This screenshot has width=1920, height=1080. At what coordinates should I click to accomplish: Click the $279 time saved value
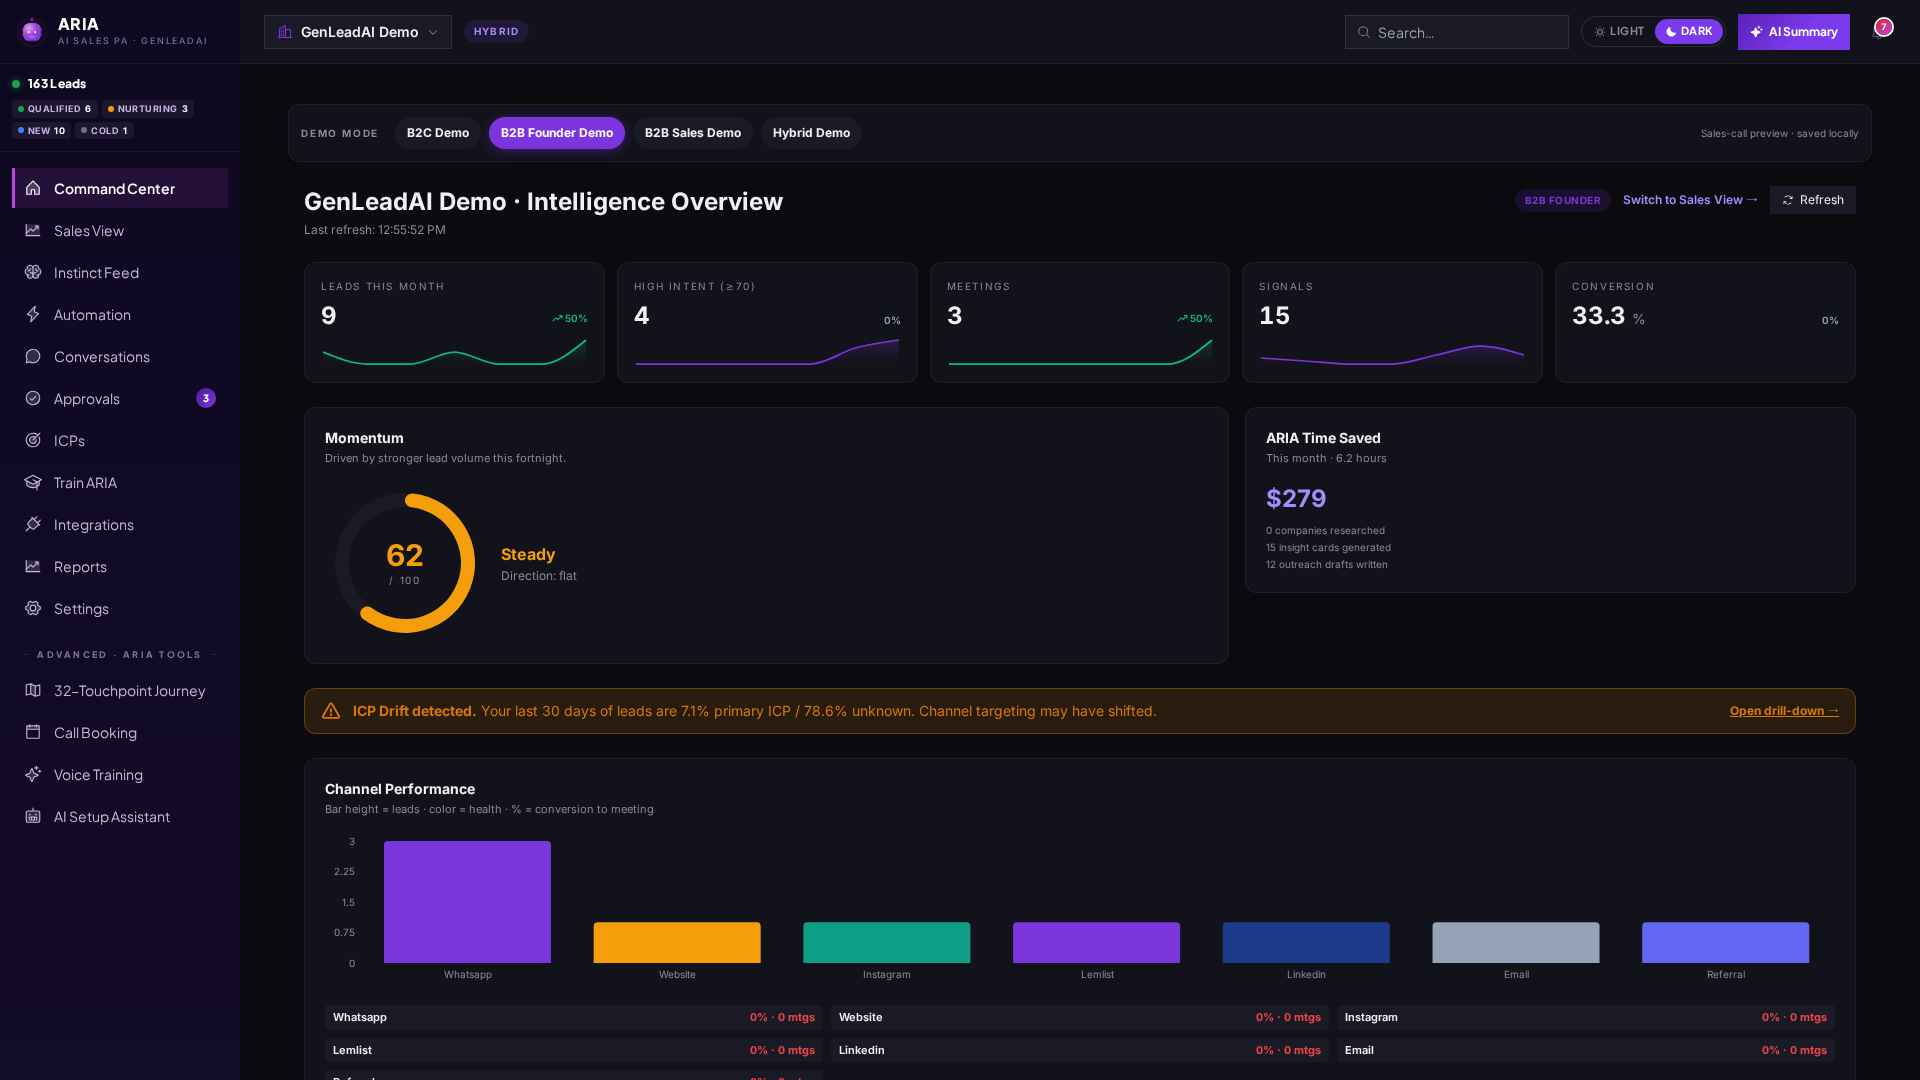1296,498
